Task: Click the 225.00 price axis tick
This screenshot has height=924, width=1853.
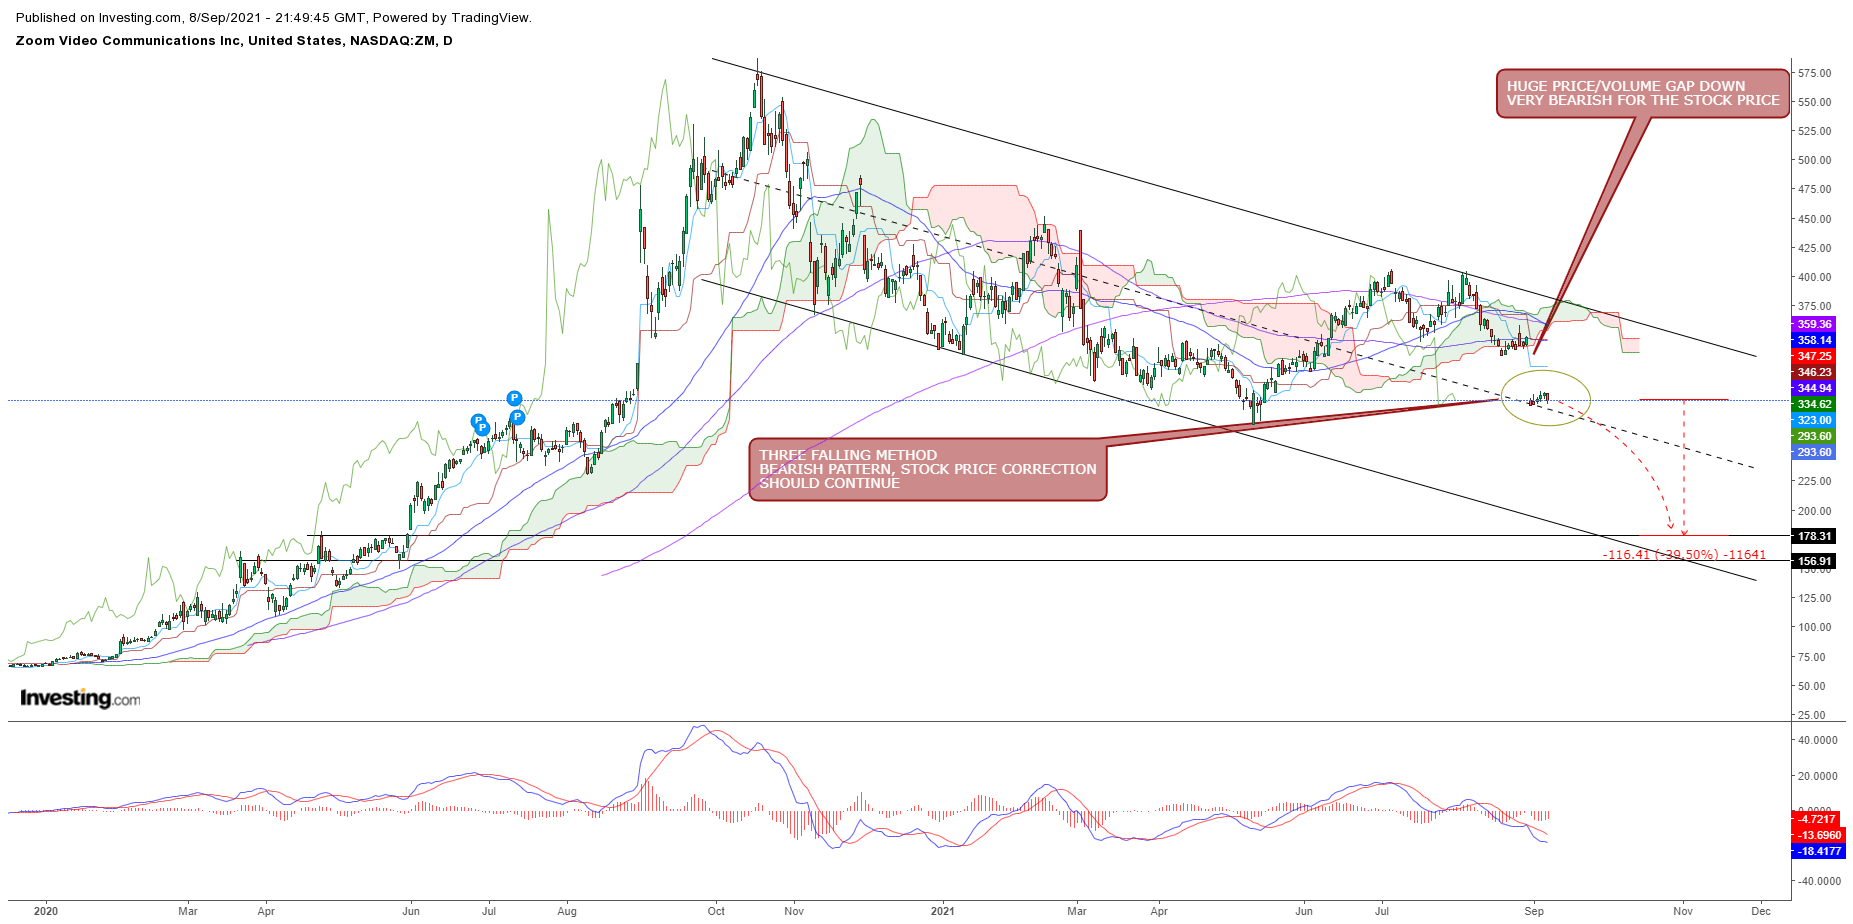Action: 1814,481
